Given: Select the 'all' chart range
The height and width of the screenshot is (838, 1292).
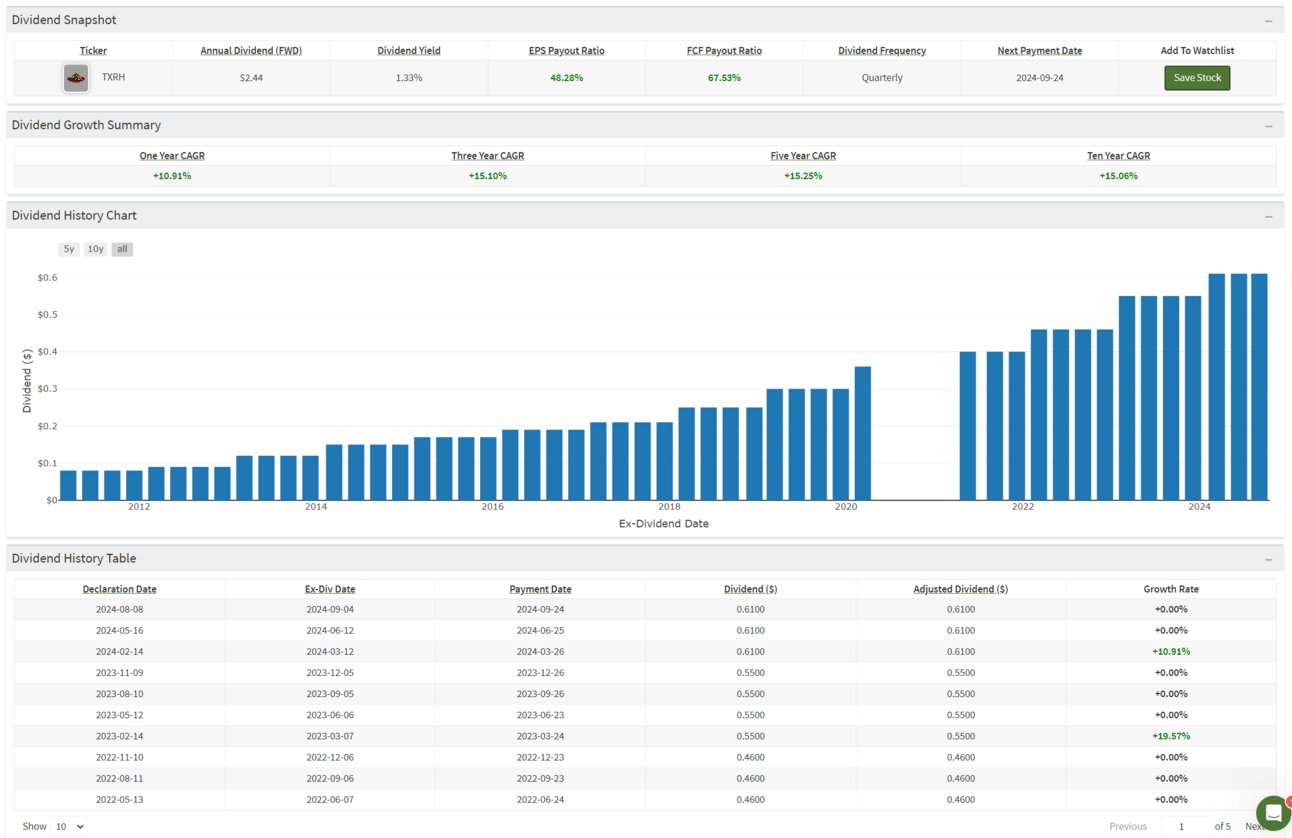Looking at the screenshot, I should click(x=122, y=249).
